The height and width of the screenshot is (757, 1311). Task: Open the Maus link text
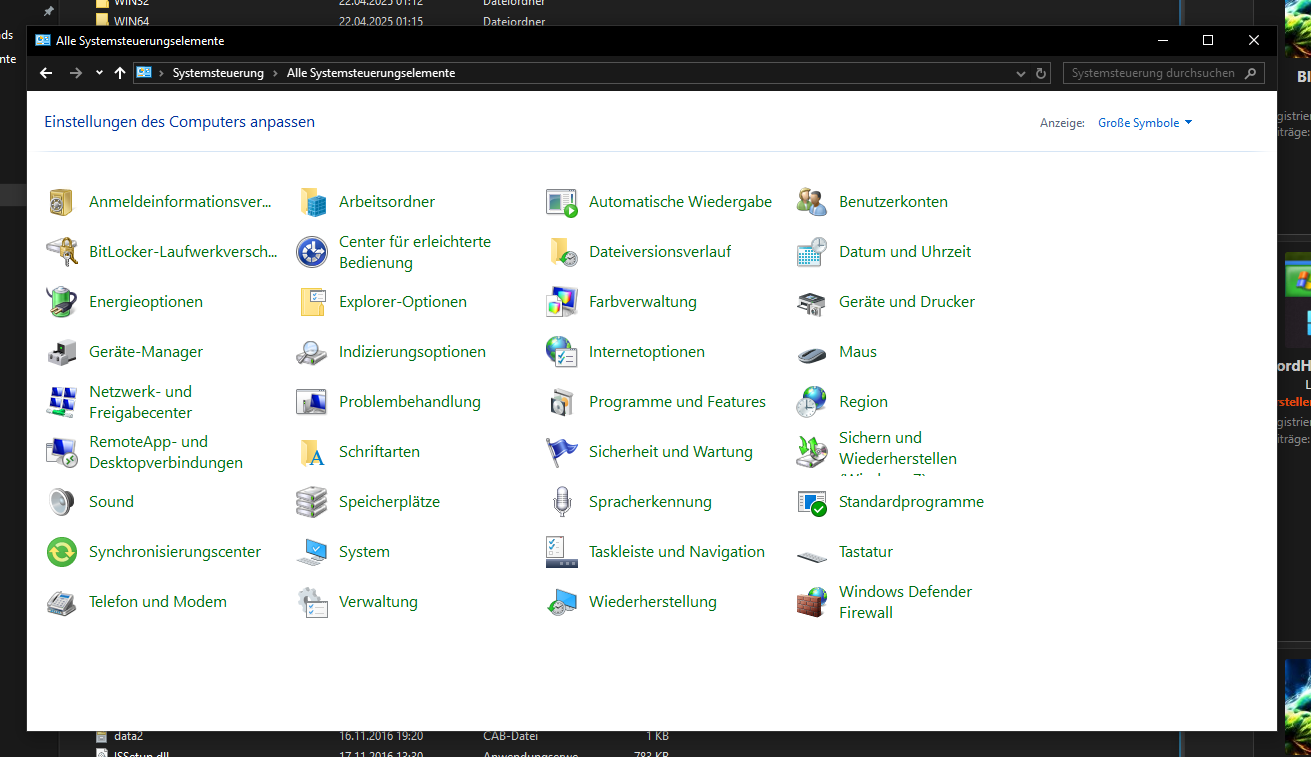pos(858,352)
